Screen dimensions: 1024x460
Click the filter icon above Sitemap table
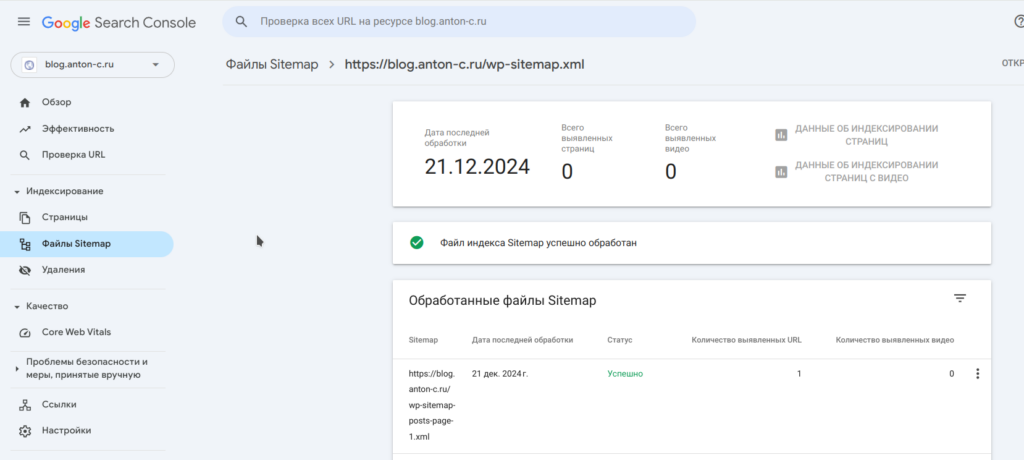pos(960,299)
